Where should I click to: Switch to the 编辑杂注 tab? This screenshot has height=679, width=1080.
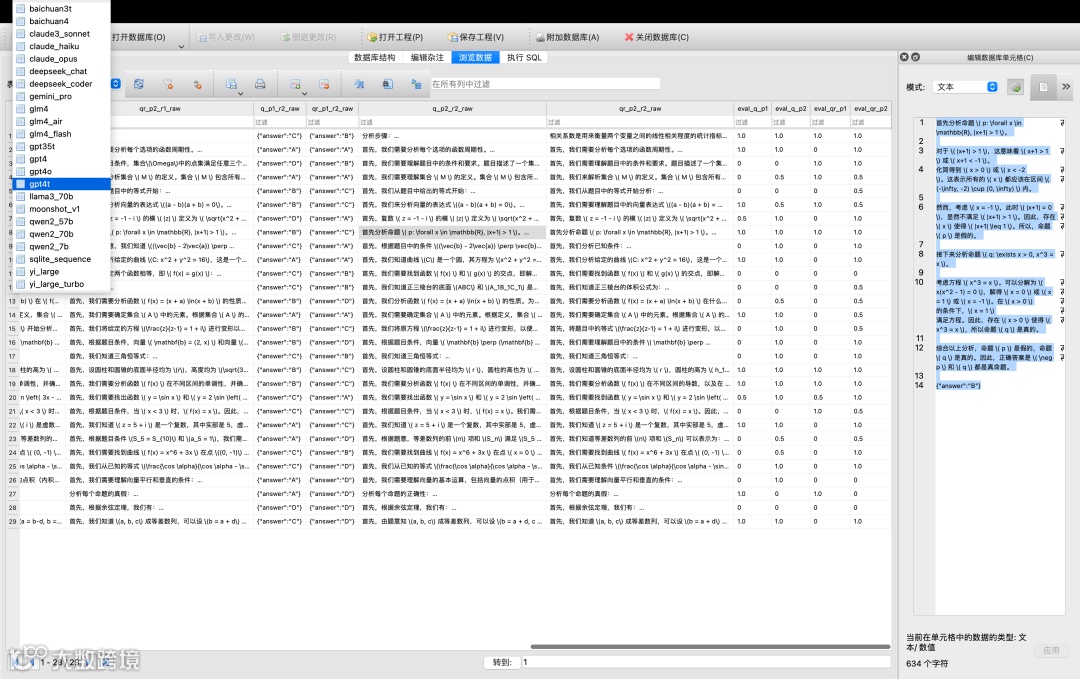(427, 58)
